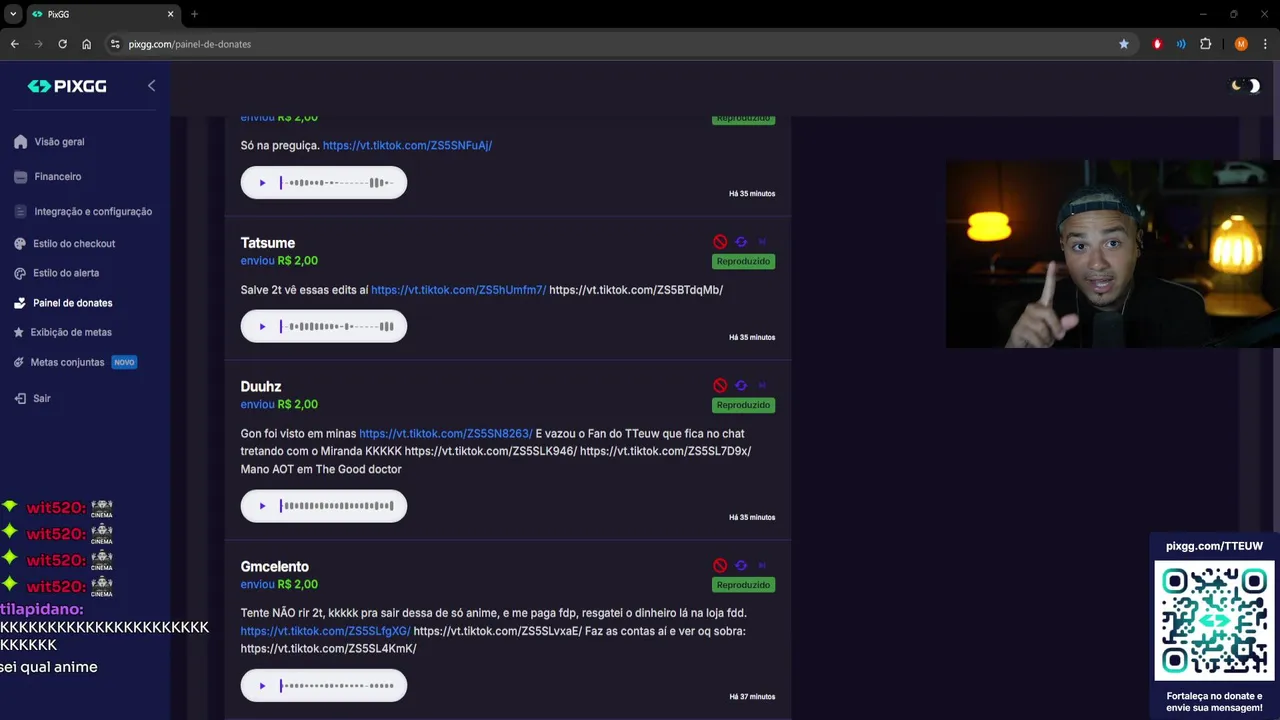Image resolution: width=1280 pixels, height=720 pixels.
Task: Bookmark this page with the star icon
Action: pos(1124,44)
